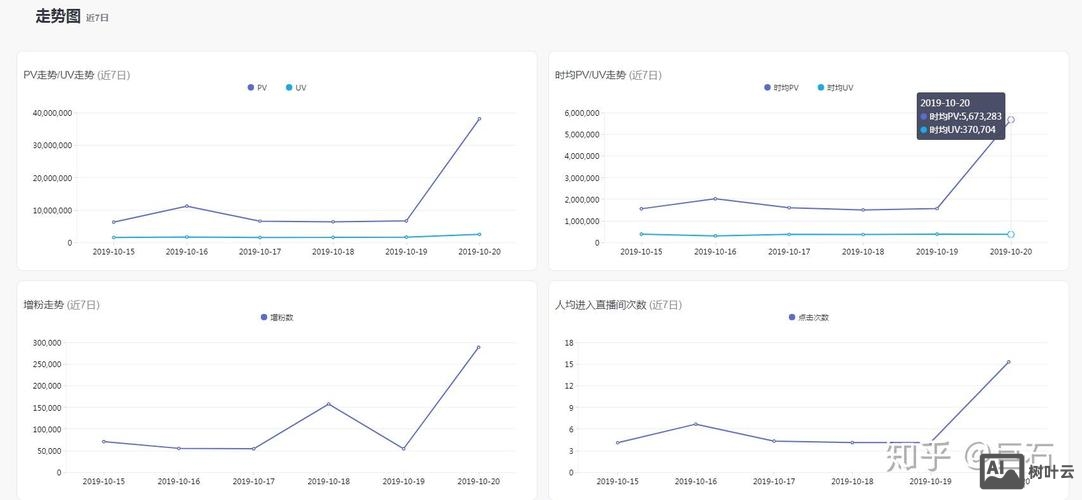
Task: Click the AI 树叶云 logo icon
Action: (x=1027, y=470)
